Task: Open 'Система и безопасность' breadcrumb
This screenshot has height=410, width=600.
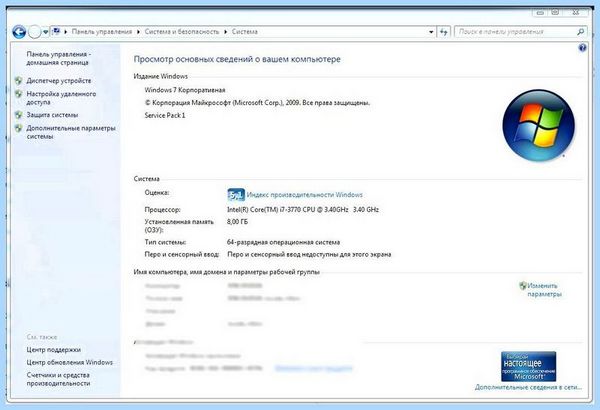Action: (182, 32)
